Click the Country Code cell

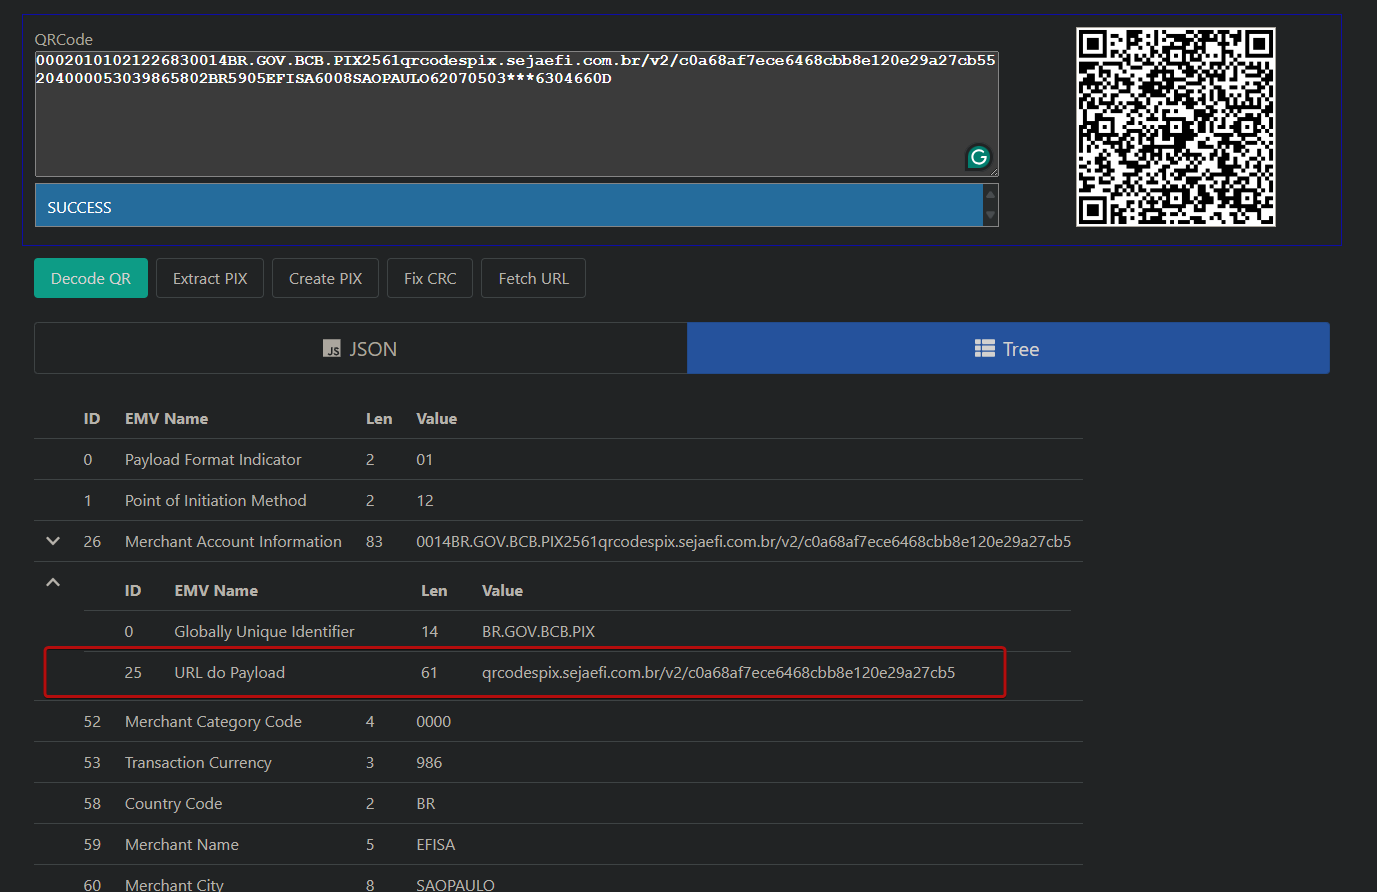click(x=173, y=803)
